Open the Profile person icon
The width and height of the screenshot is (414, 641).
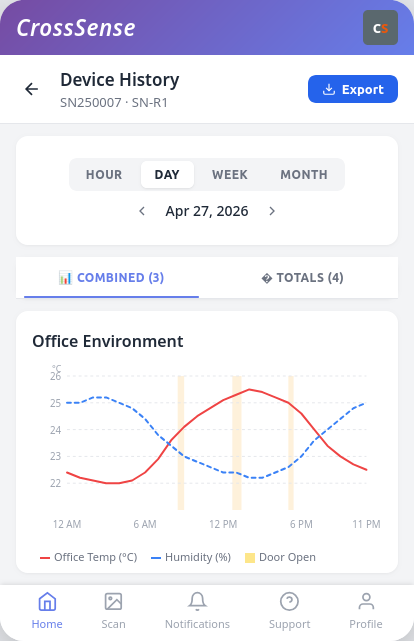[366, 602]
